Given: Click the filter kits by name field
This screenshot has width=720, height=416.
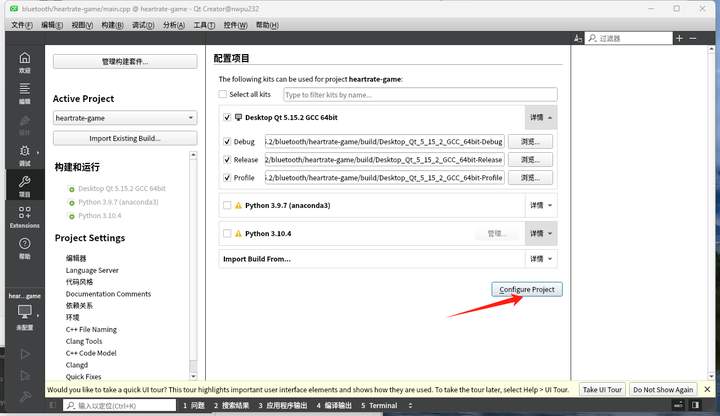Looking at the screenshot, I should click(420, 95).
